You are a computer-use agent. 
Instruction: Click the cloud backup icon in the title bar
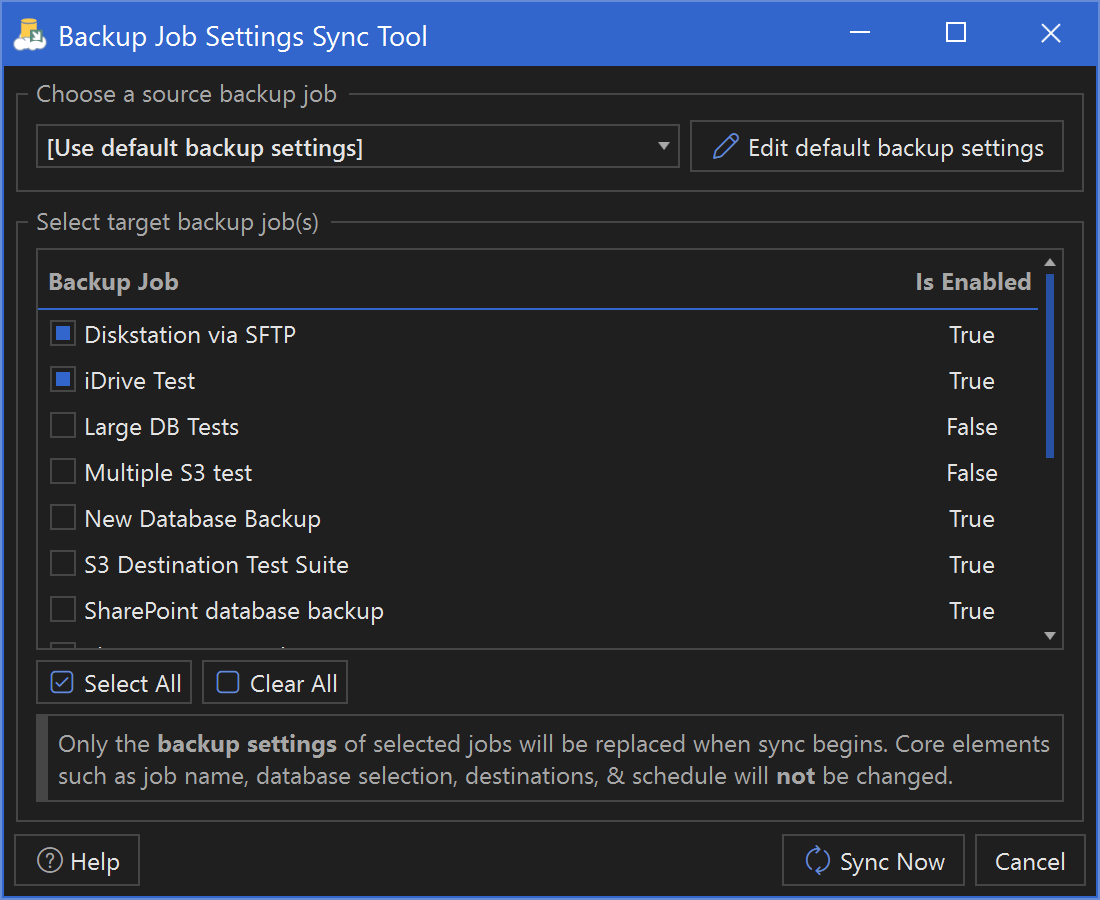coord(29,34)
